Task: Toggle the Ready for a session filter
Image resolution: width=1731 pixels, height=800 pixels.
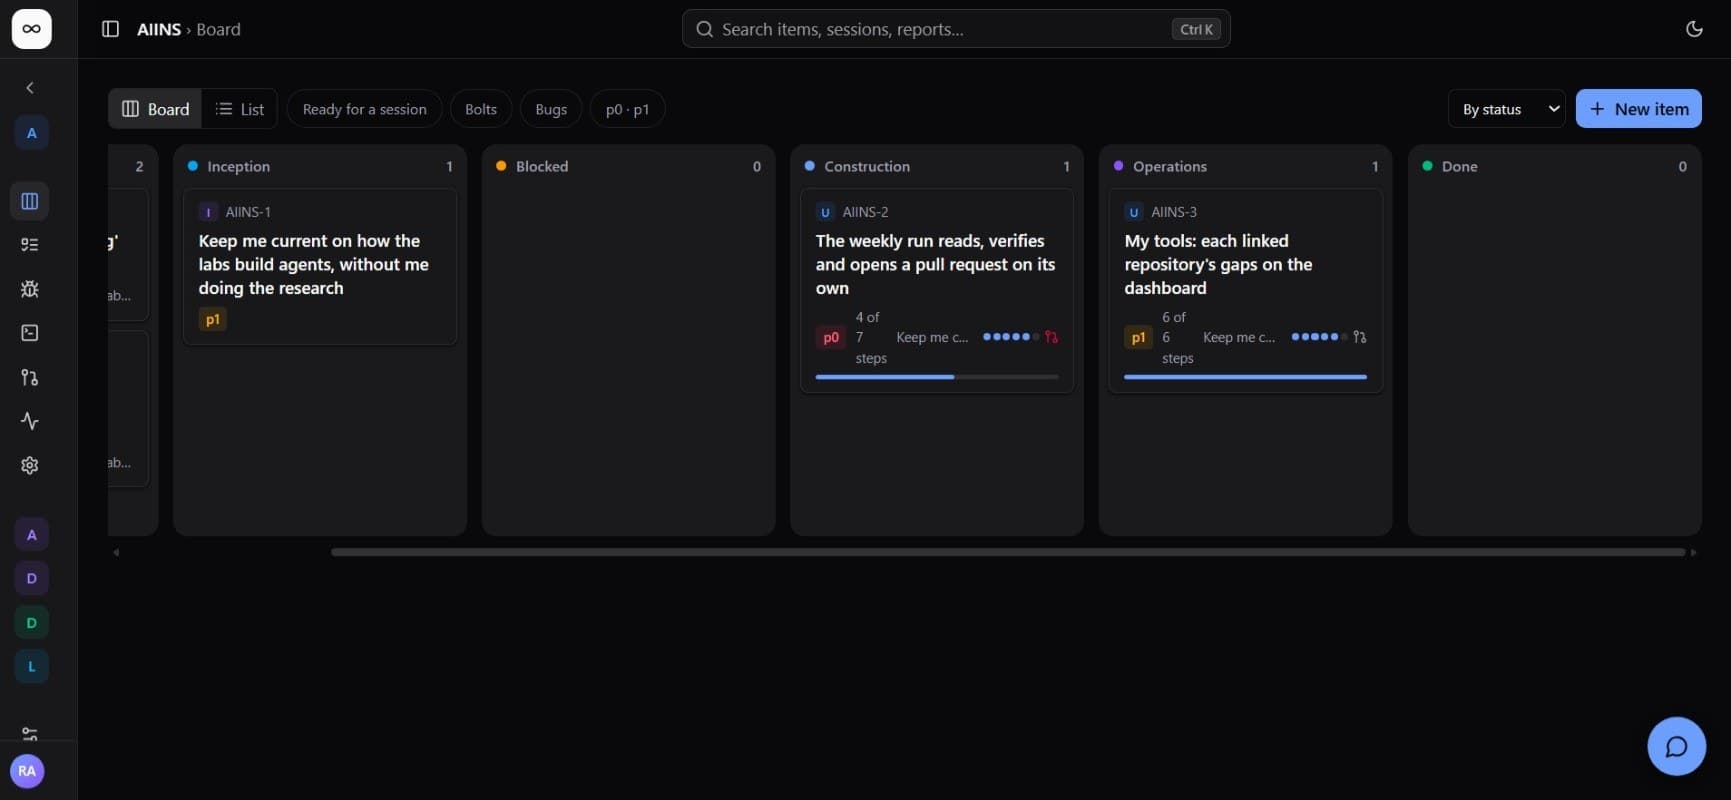Action: [x=365, y=109]
